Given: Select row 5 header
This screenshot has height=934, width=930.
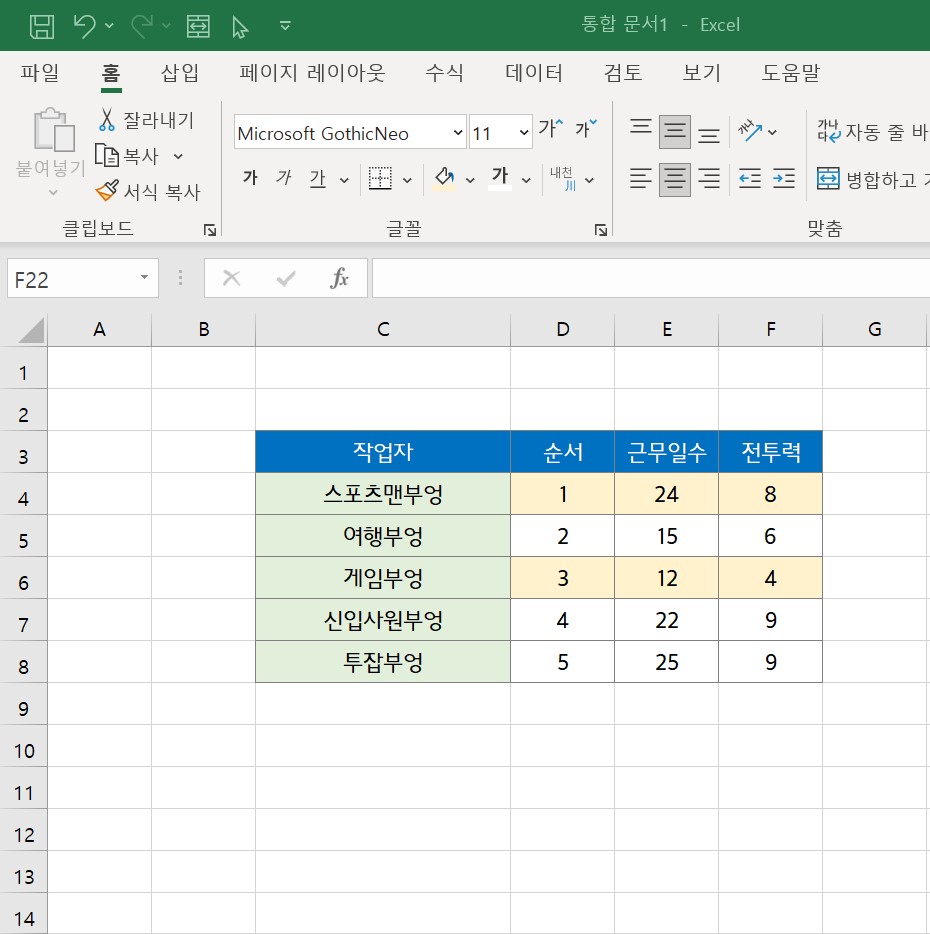Looking at the screenshot, I should point(23,536).
